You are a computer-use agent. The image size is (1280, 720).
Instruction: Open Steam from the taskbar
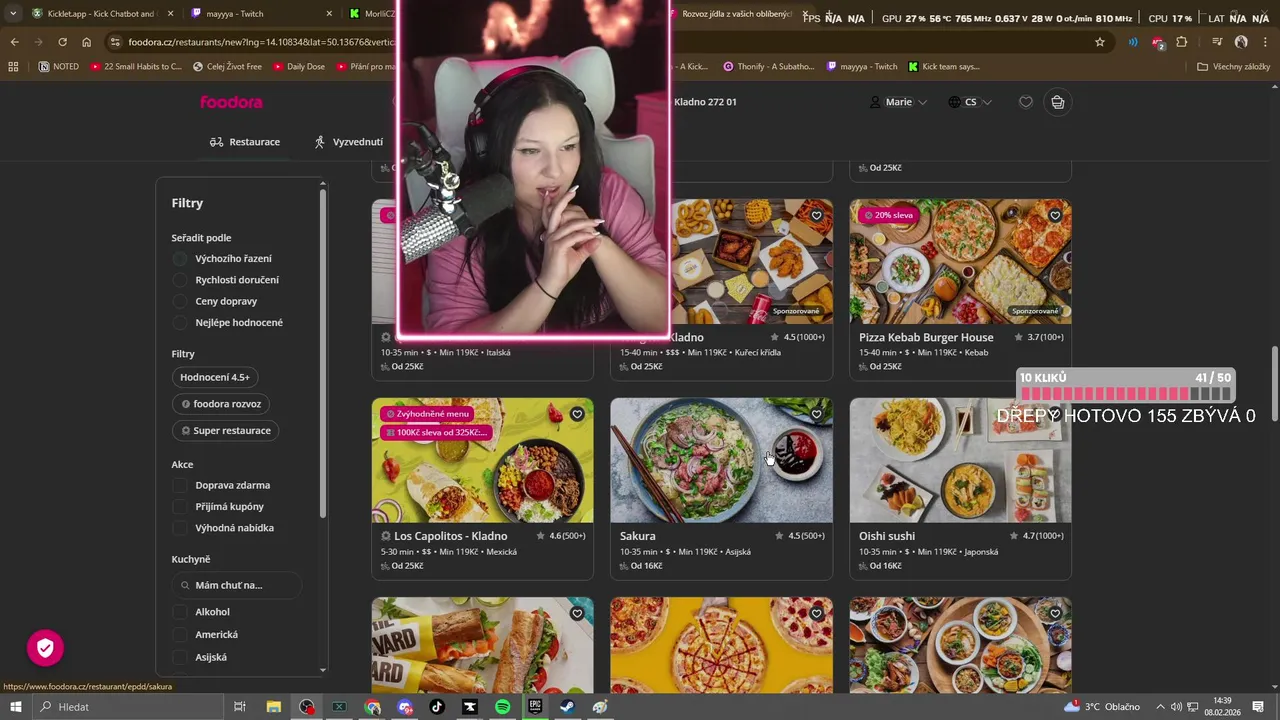point(567,707)
